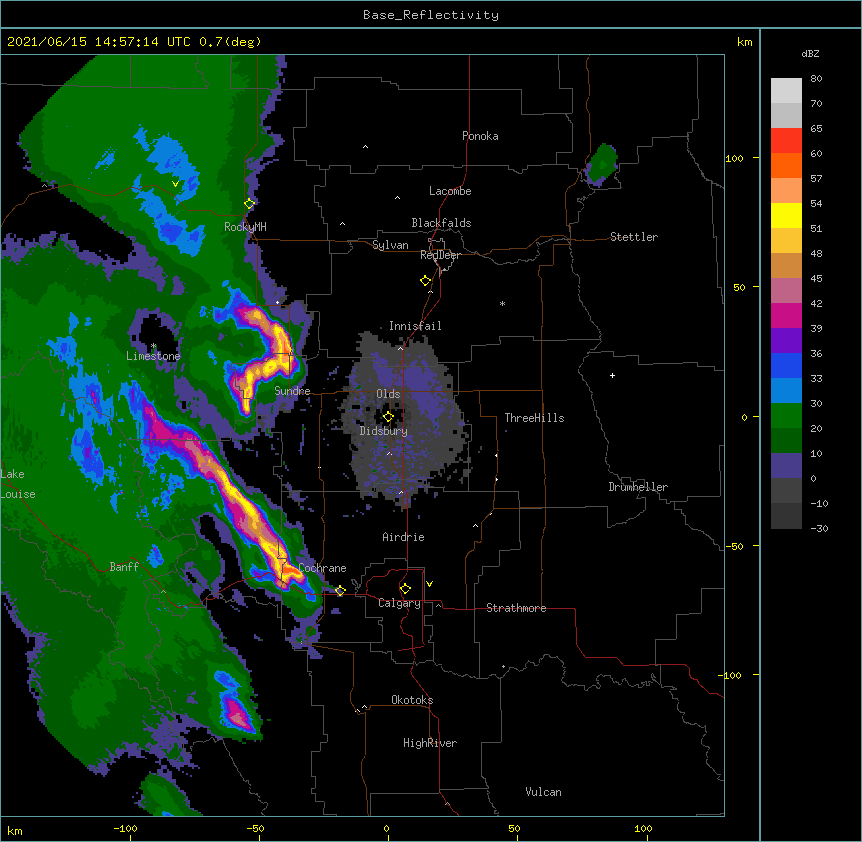The width and height of the screenshot is (862, 842).
Task: Click the white asterisk marker east of Innisfail
Action: click(502, 303)
